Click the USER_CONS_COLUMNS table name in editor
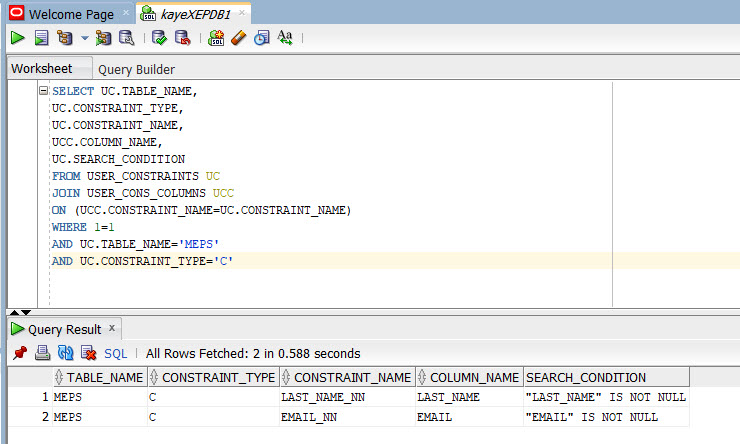Image resolution: width=740 pixels, height=444 pixels. point(146,193)
